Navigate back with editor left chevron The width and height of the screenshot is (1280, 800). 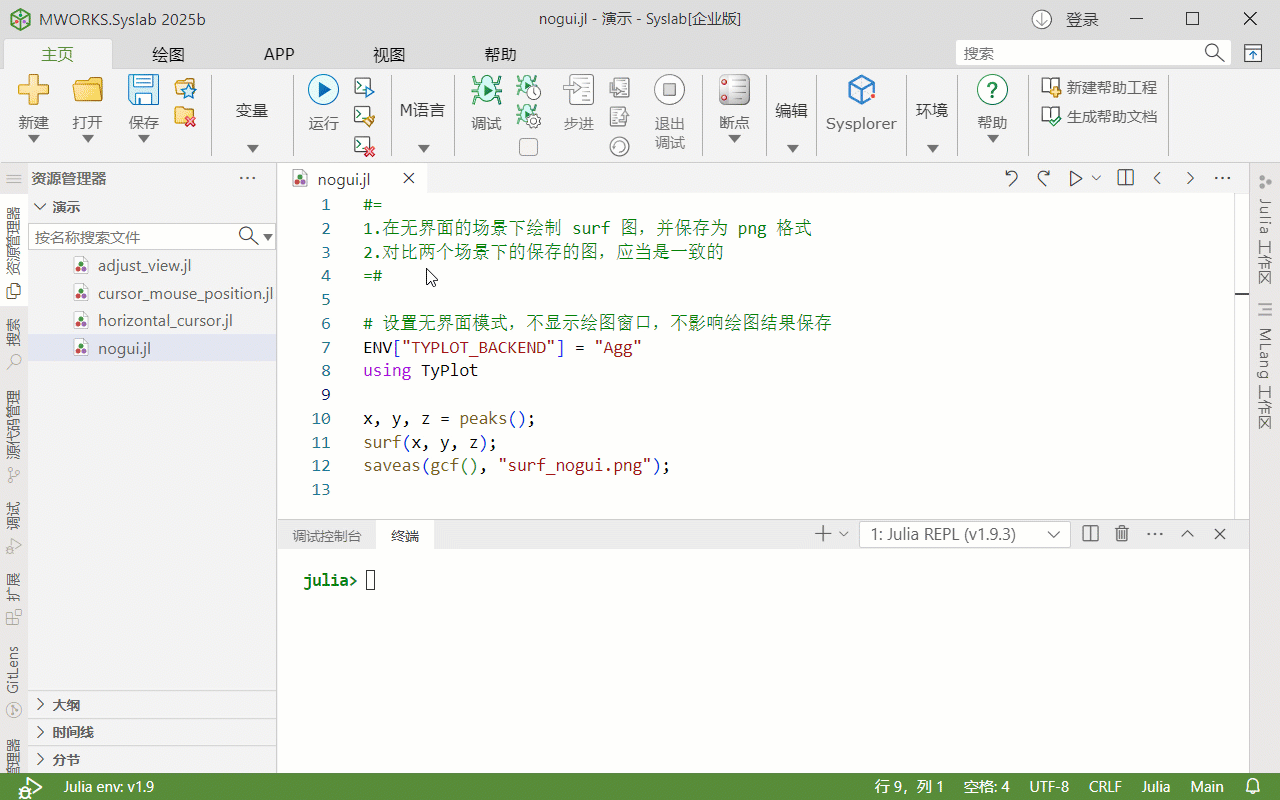tap(1158, 178)
